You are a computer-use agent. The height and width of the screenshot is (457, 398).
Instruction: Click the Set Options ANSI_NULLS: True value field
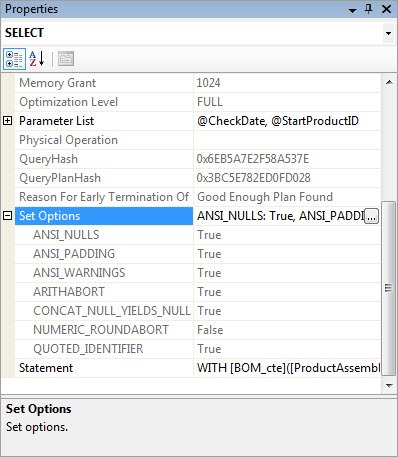[280, 216]
